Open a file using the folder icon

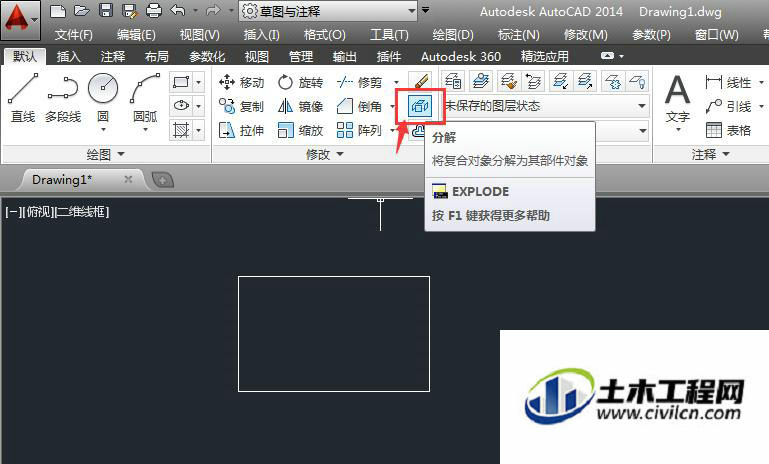point(81,10)
